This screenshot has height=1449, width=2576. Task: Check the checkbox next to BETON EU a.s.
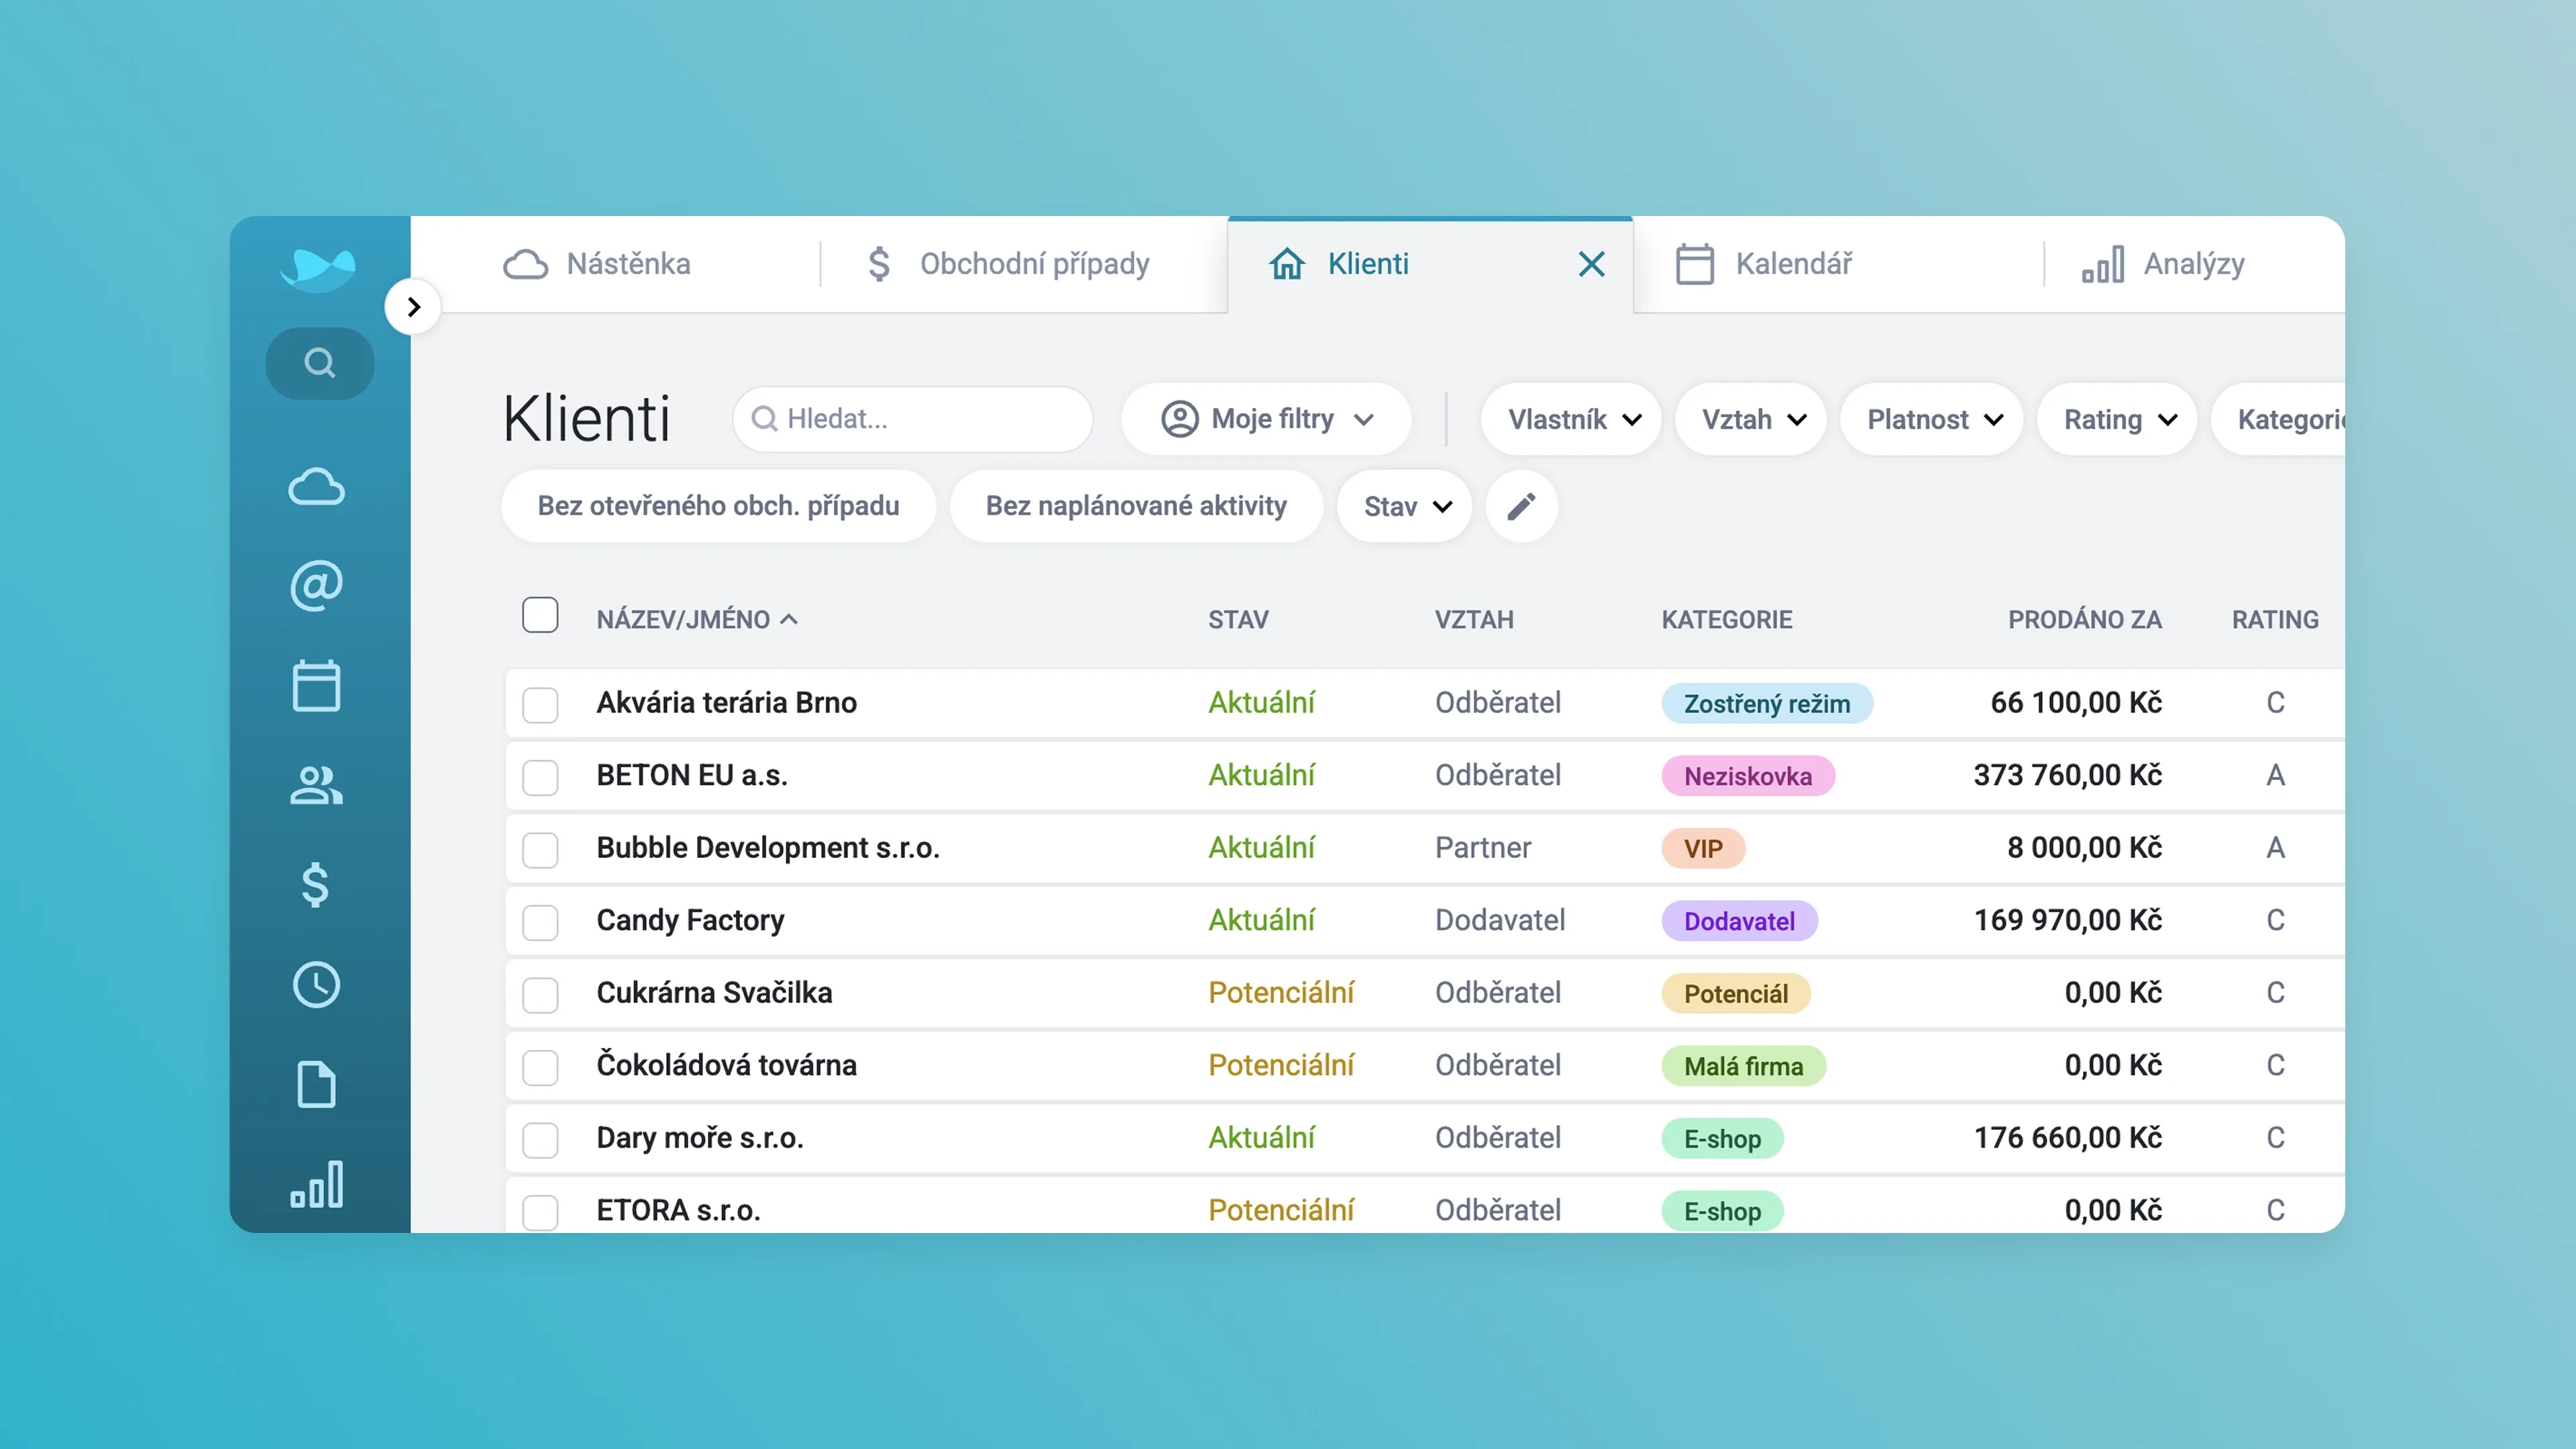(x=540, y=778)
